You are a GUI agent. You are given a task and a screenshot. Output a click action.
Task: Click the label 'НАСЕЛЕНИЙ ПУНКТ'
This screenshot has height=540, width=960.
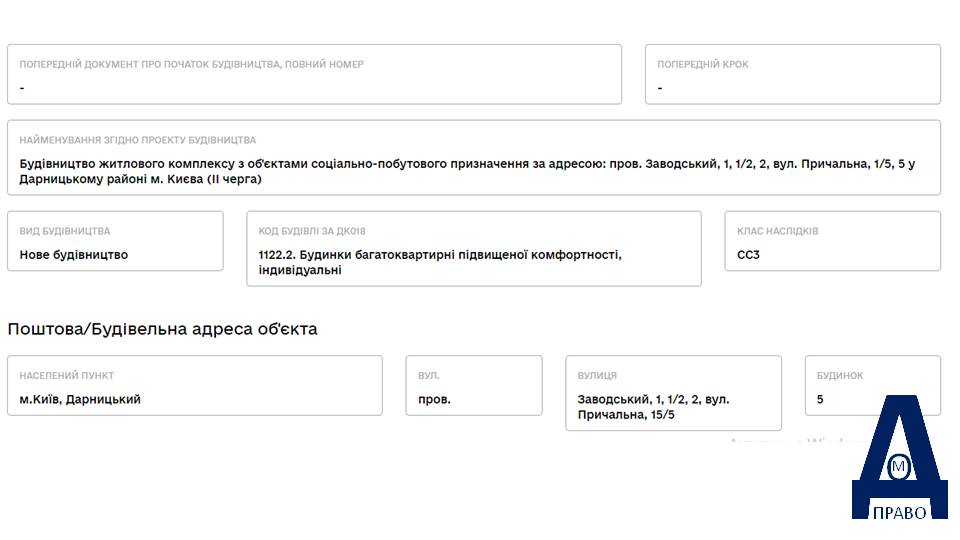click(67, 376)
